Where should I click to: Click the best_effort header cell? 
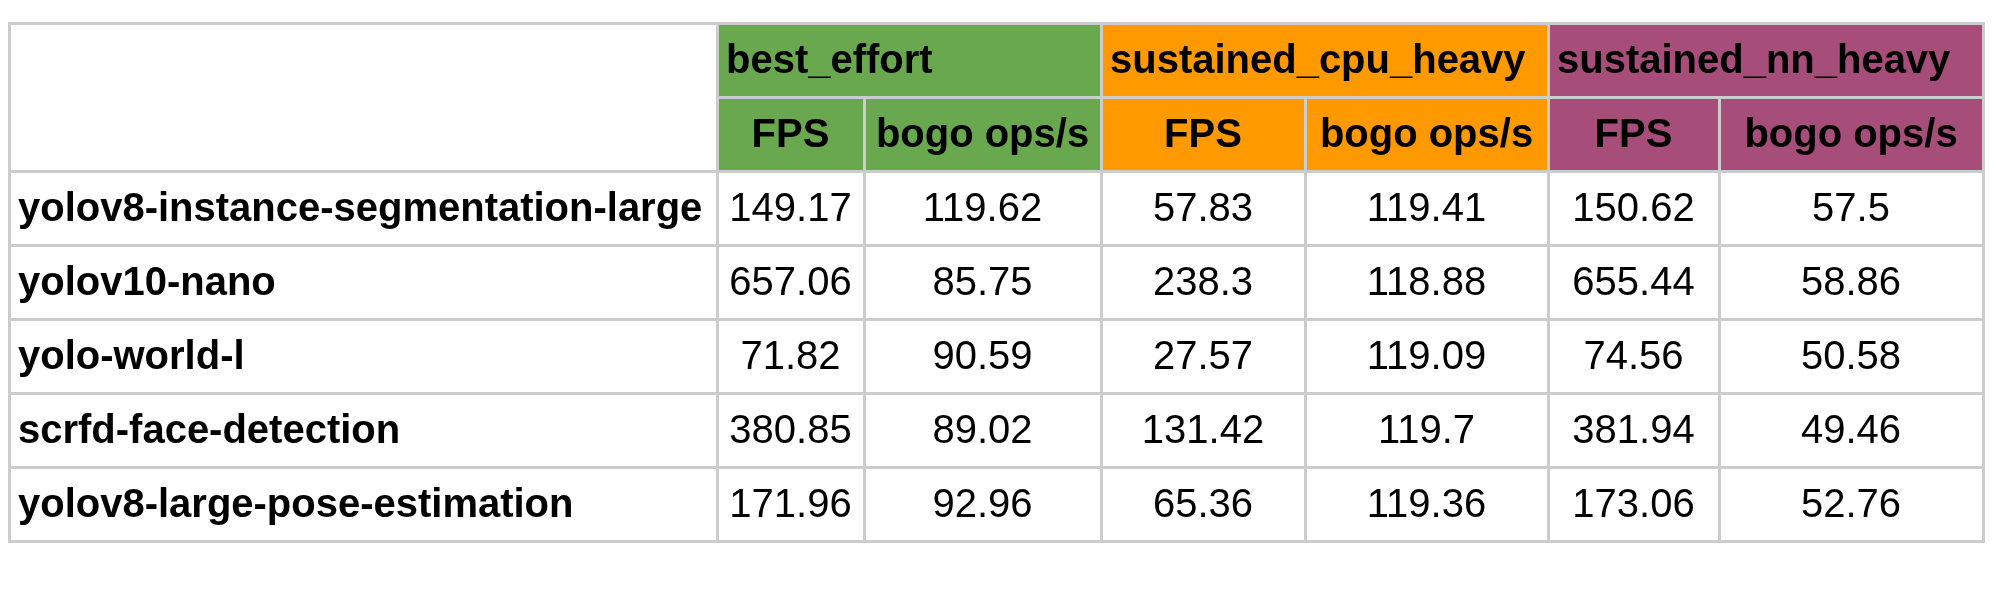tap(909, 60)
